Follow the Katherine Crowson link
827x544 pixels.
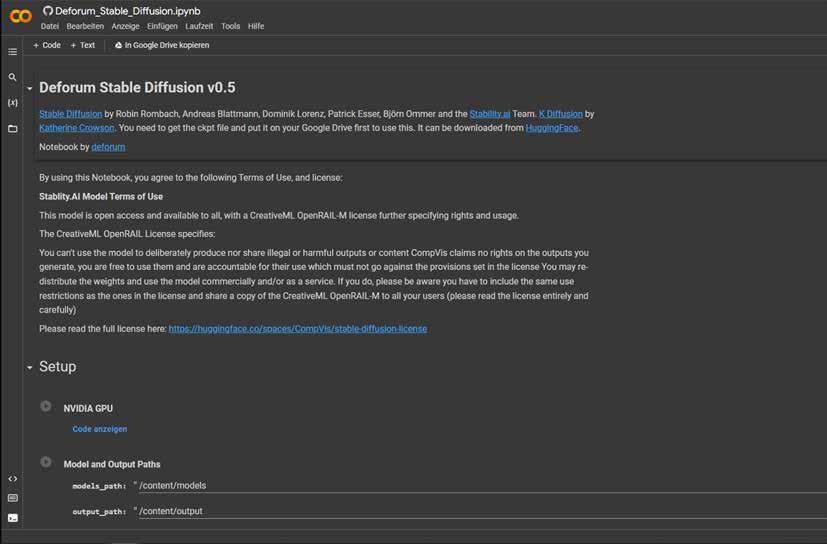(x=76, y=128)
